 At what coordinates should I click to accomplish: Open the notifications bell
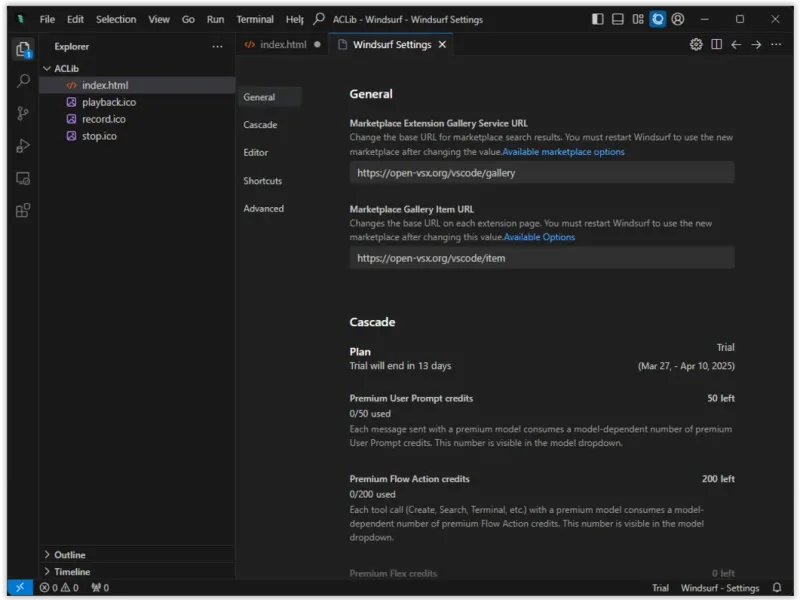pyautogui.click(x=777, y=587)
